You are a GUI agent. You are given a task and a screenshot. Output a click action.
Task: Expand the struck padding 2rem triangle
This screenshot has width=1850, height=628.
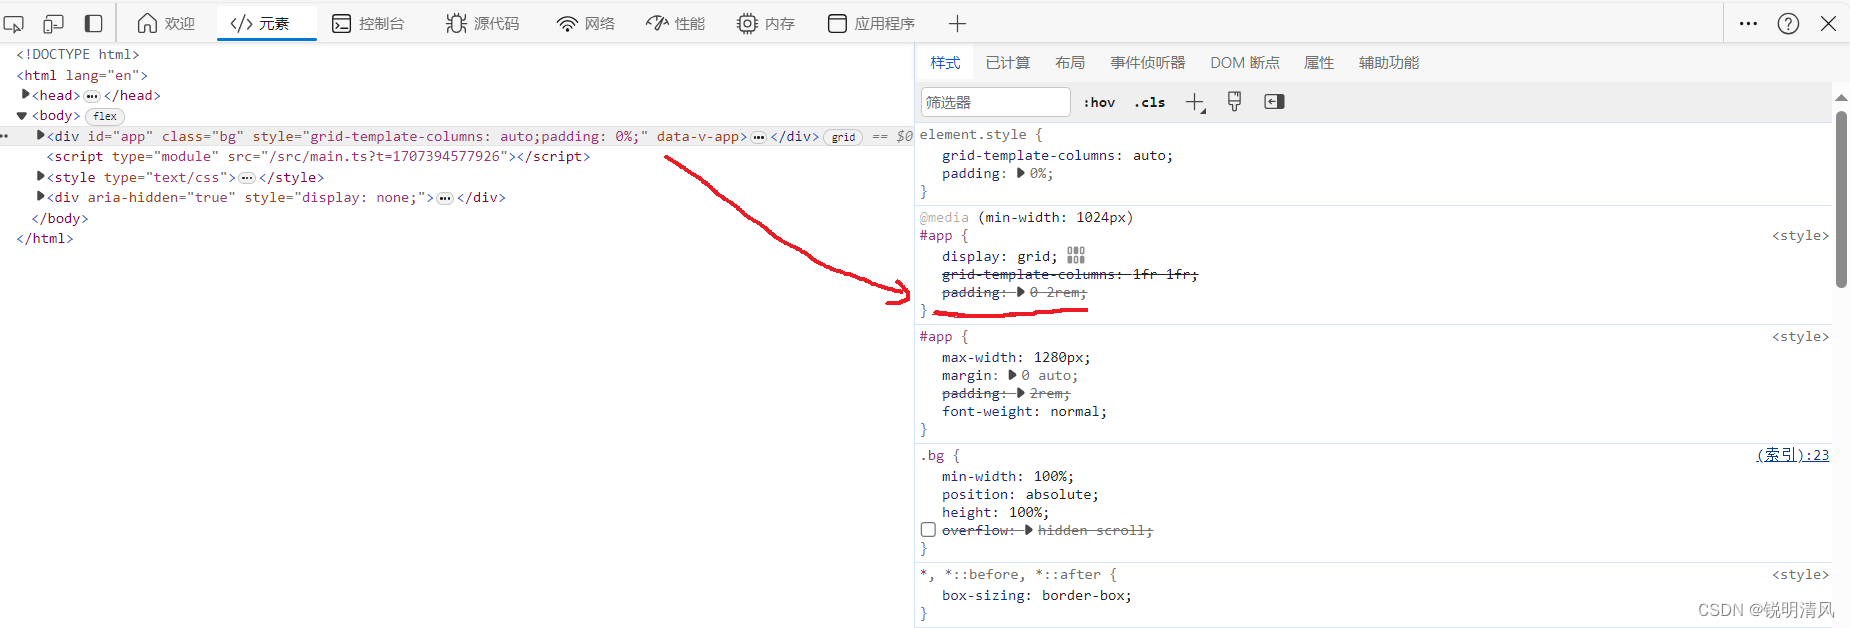(1021, 393)
